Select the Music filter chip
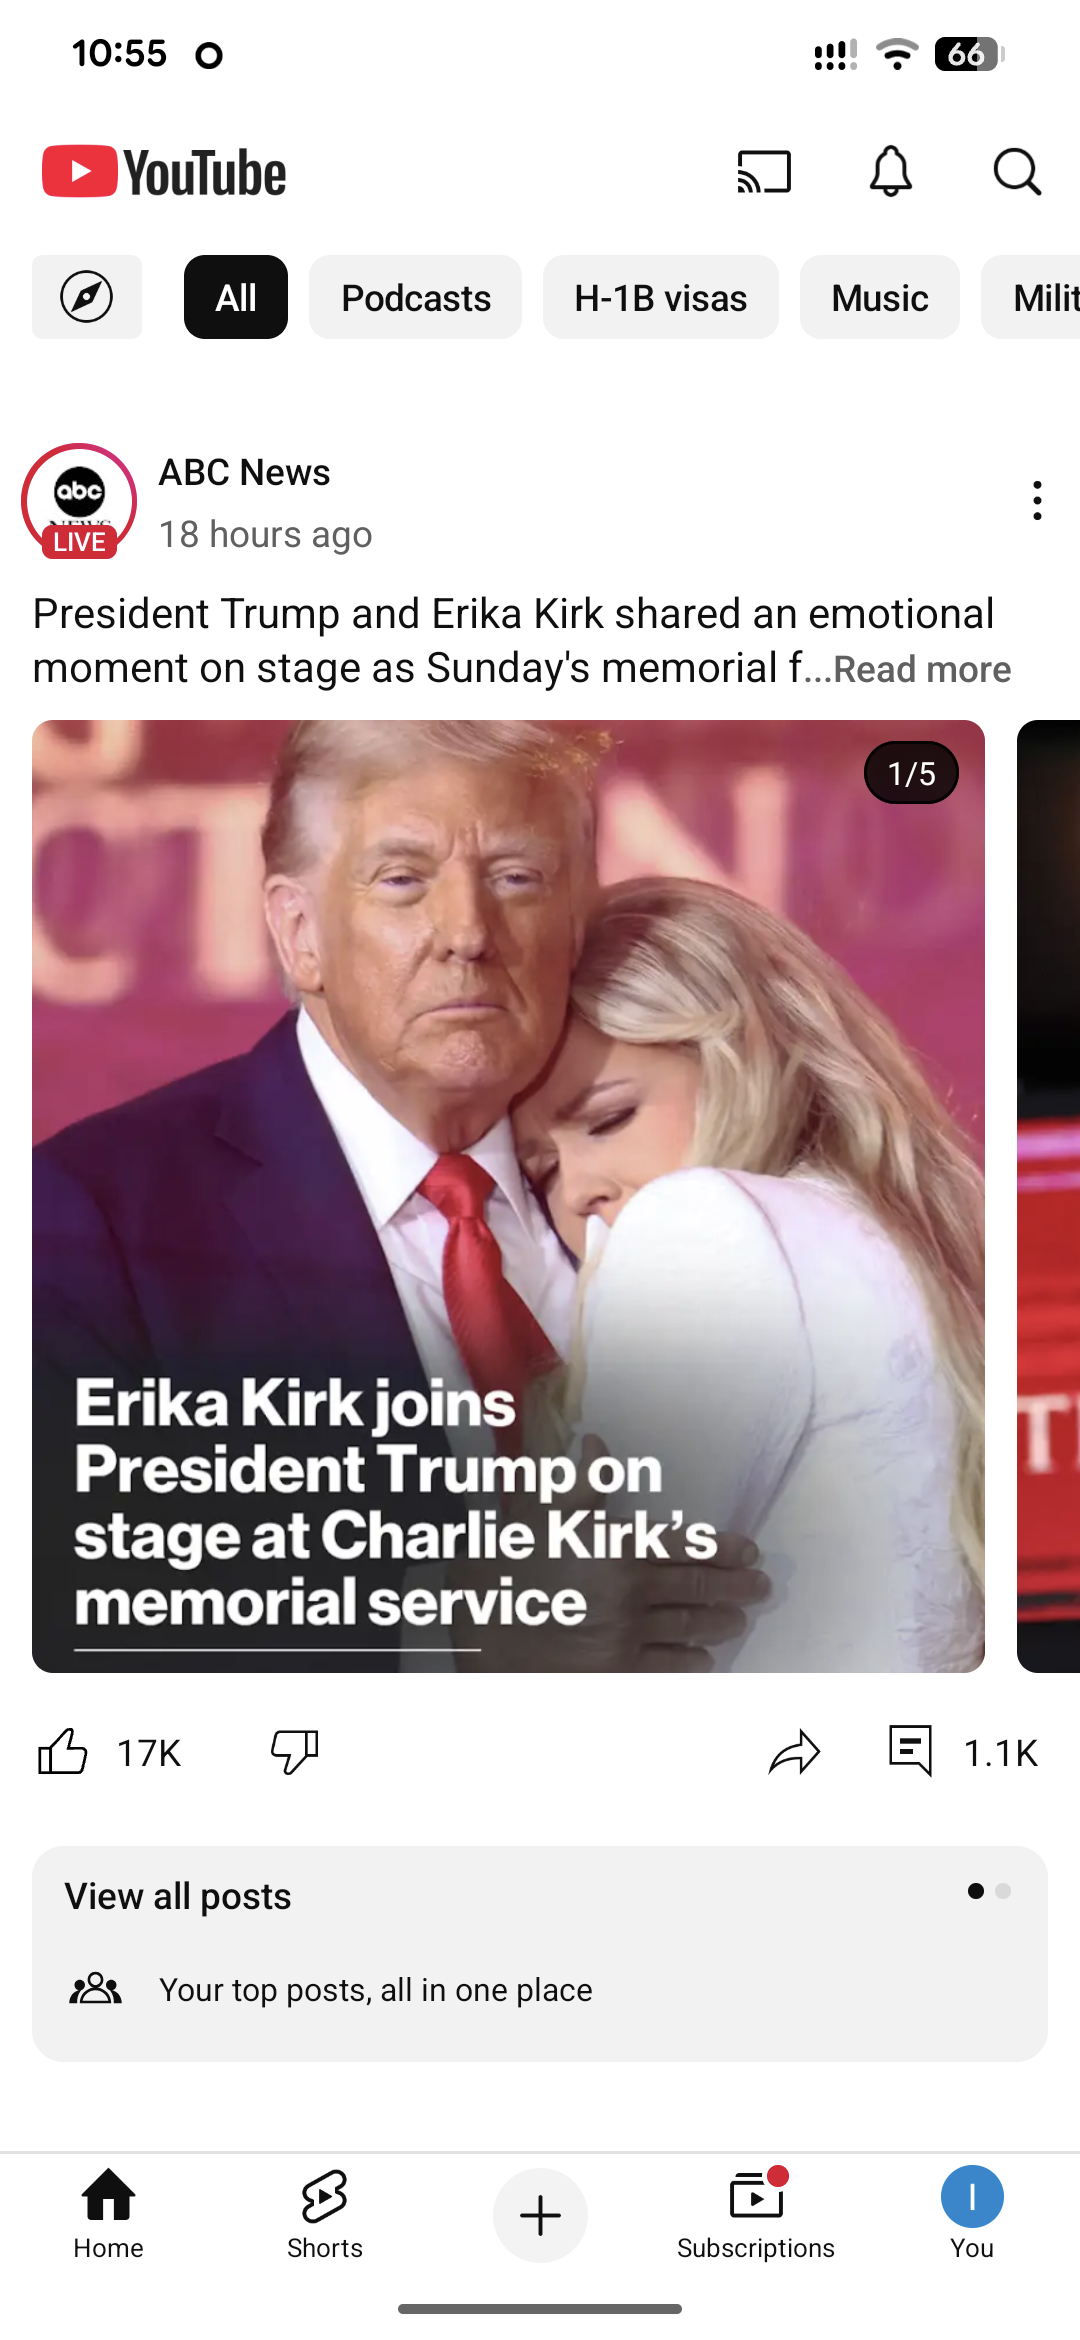1080x2340 pixels. point(880,297)
